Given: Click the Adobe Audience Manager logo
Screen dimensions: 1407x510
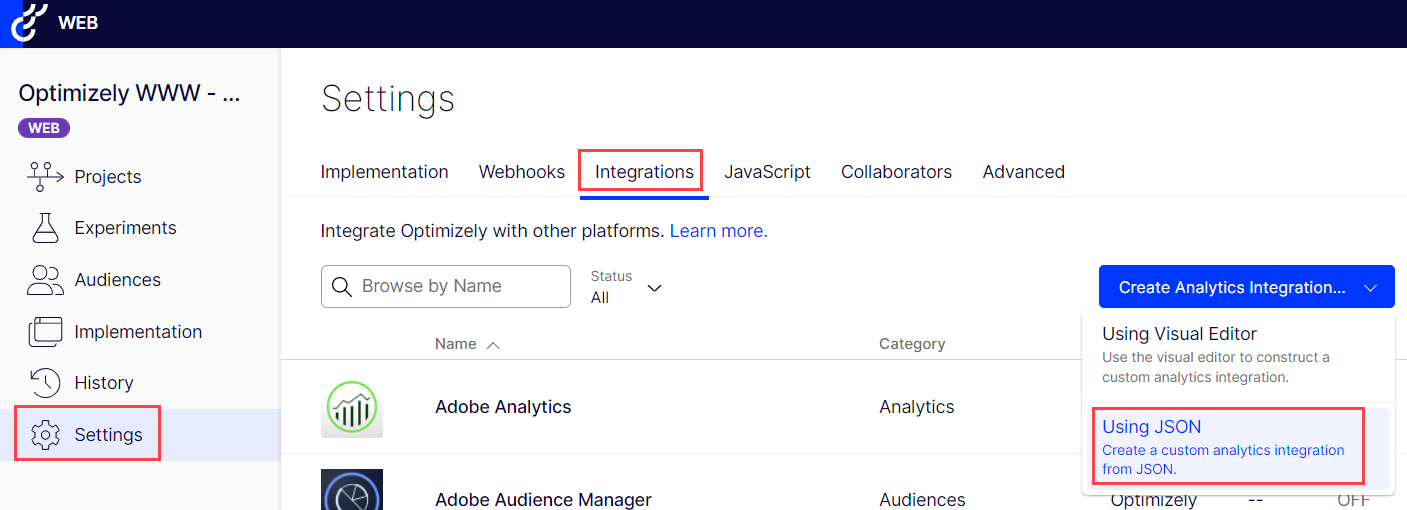Looking at the screenshot, I should tap(351, 490).
